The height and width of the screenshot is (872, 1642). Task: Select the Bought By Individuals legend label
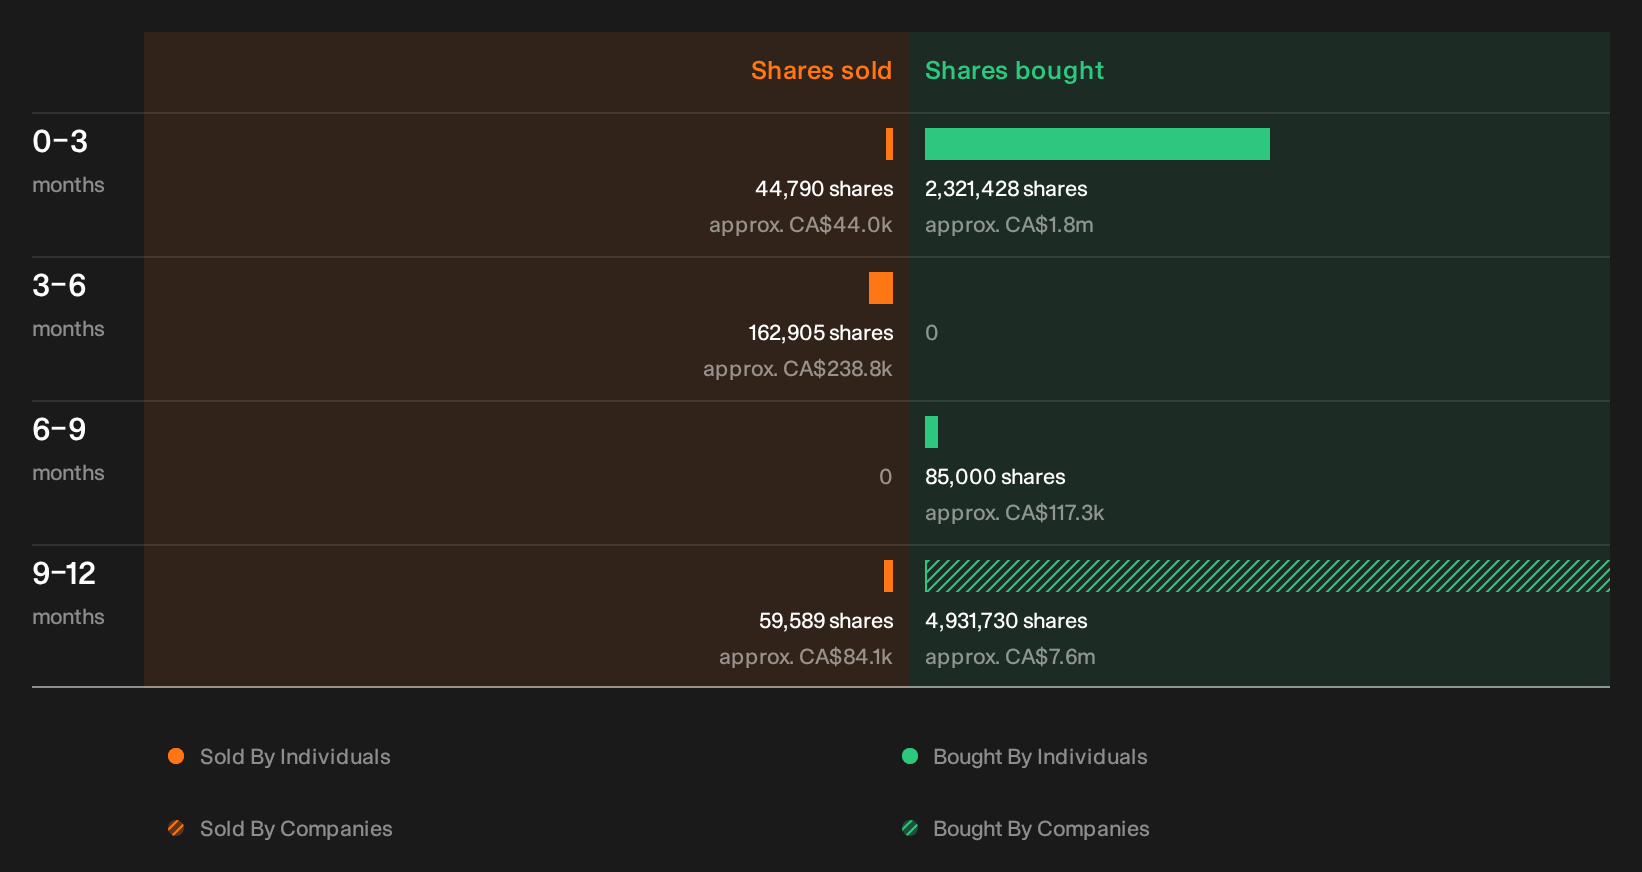(1040, 757)
